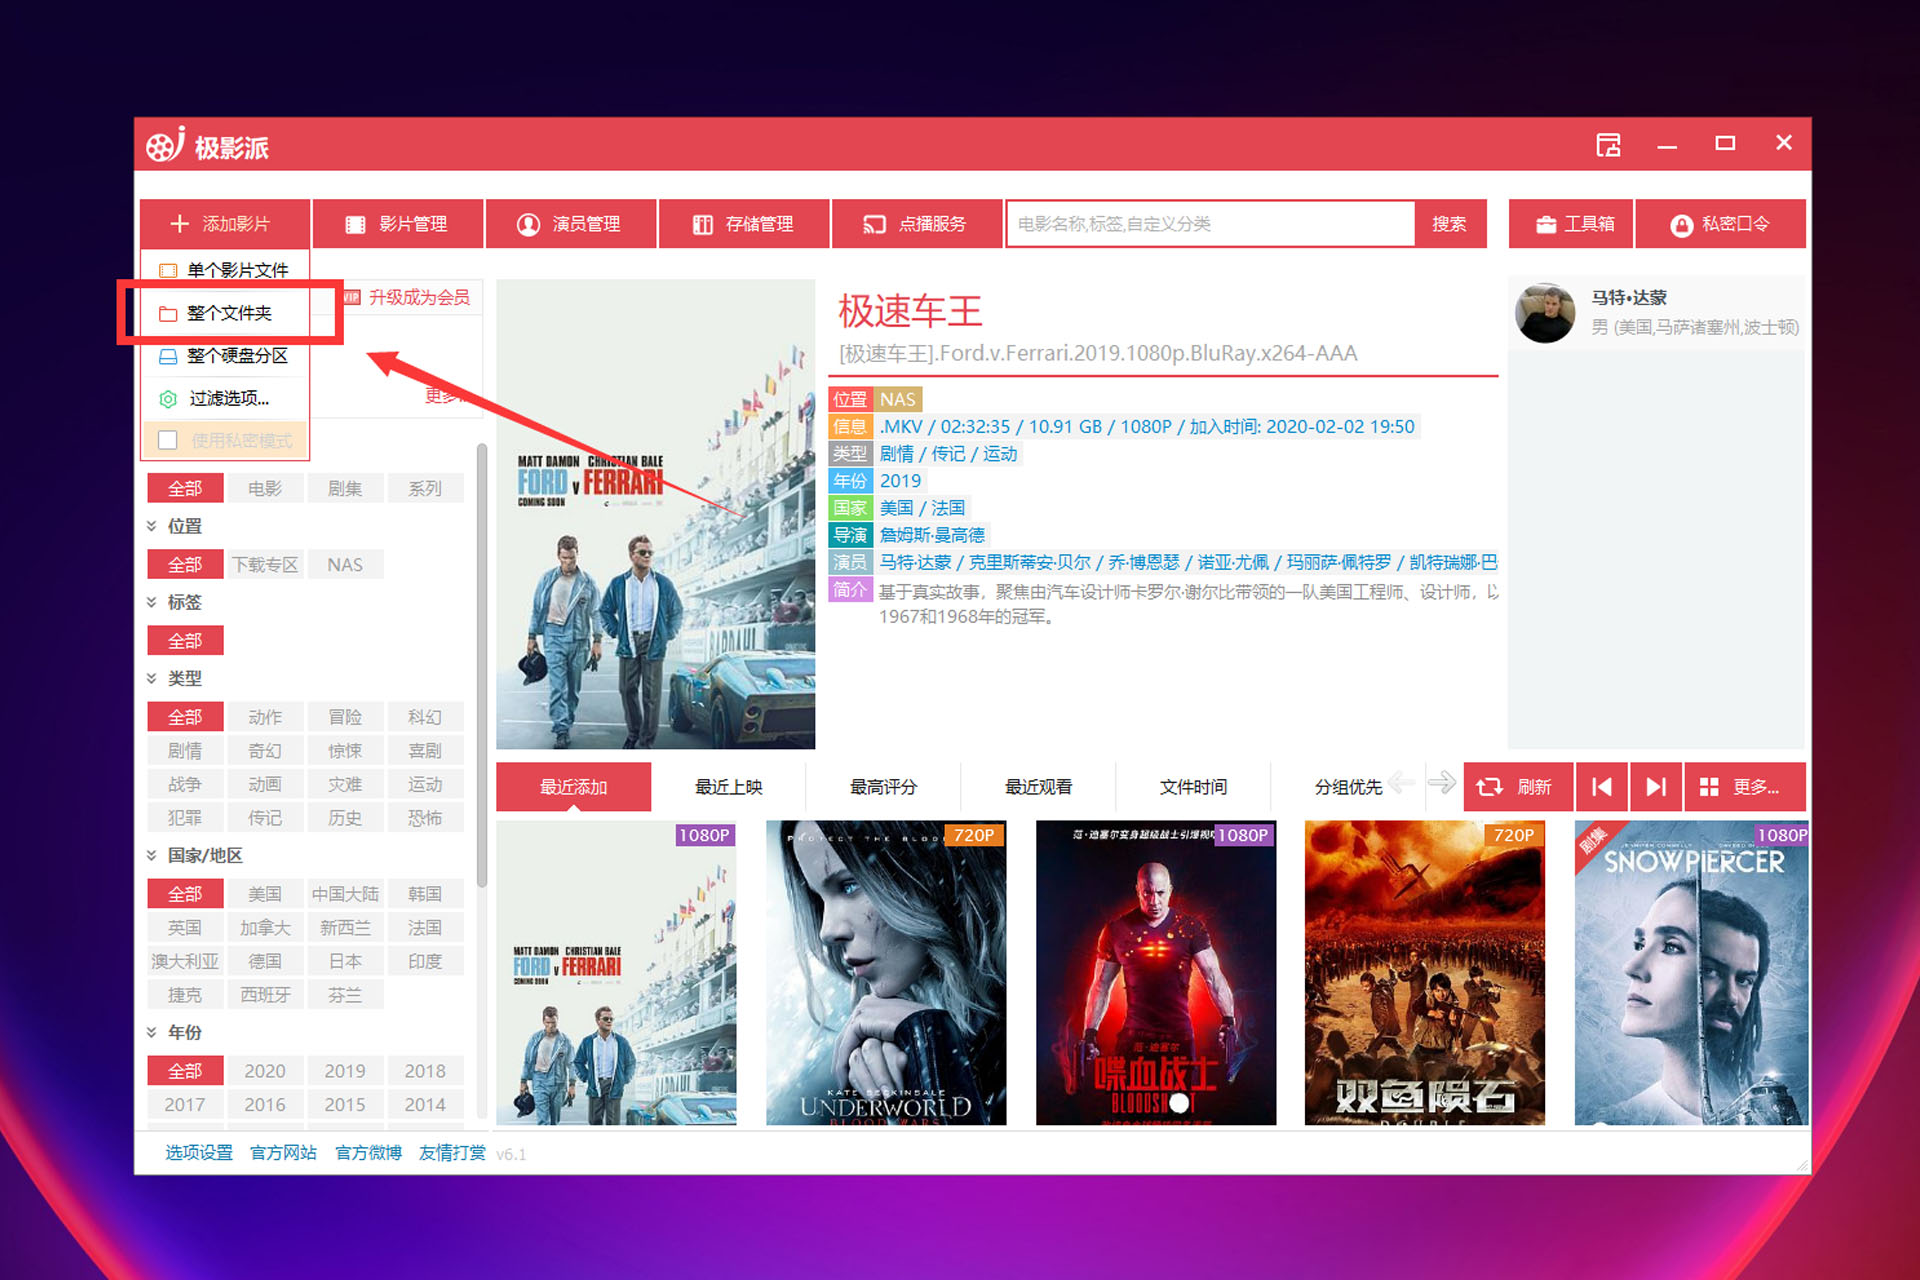The image size is (1920, 1280).
Task: Filter genre by Action (动作)
Action: 265,717
